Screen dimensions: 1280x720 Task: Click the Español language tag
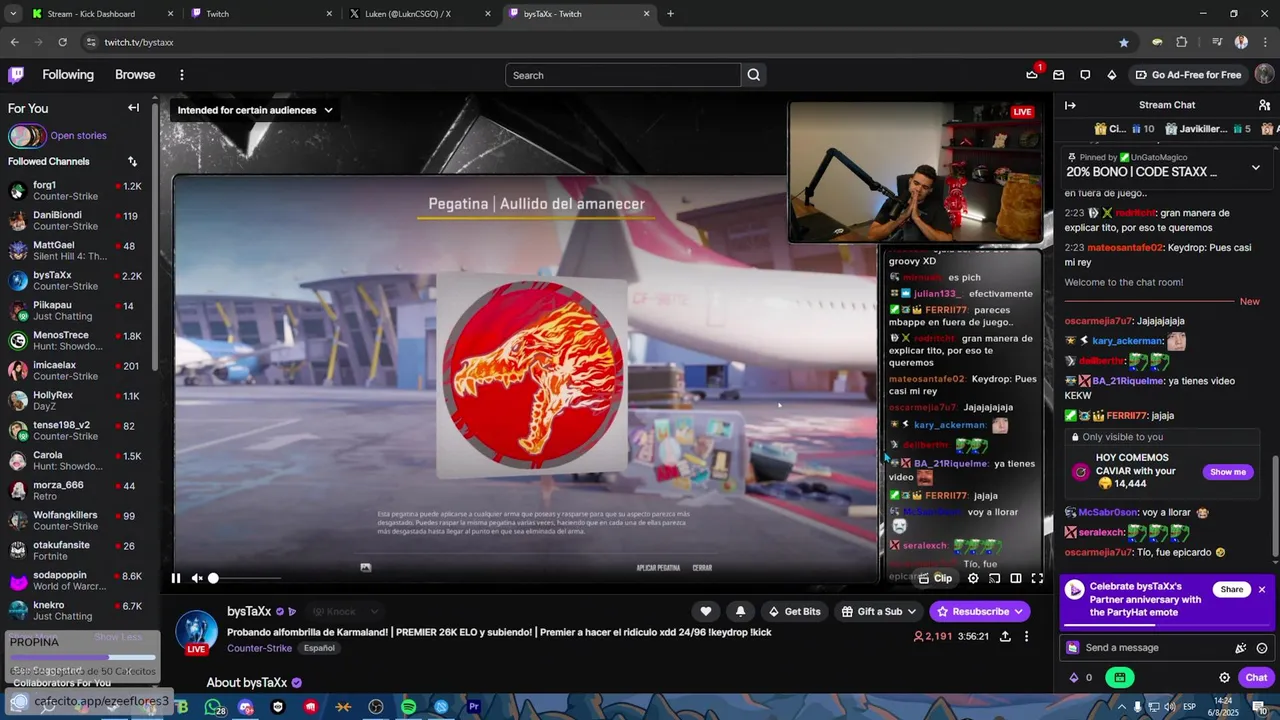pos(319,648)
